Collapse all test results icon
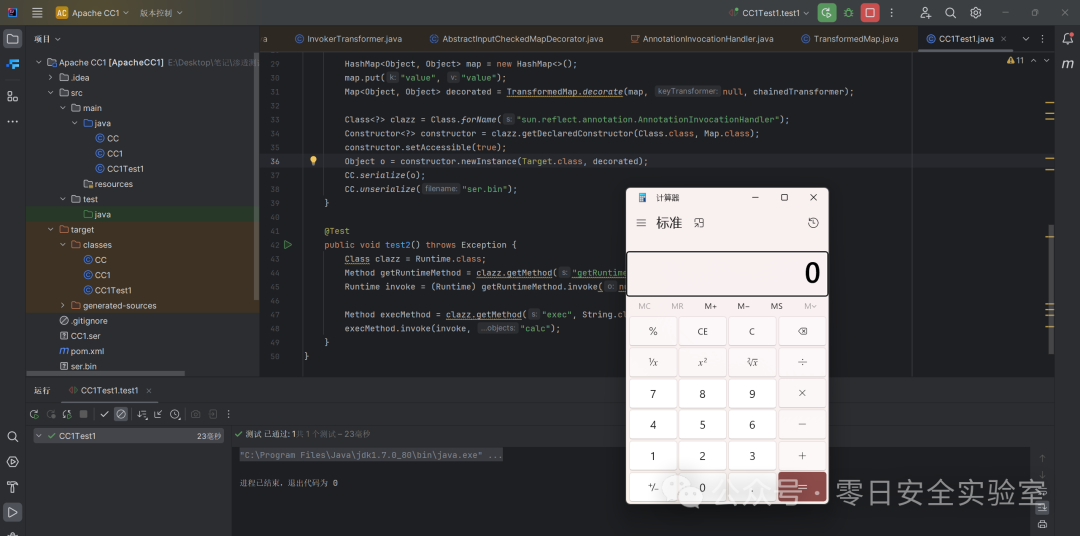The height and width of the screenshot is (536, 1080). (x=158, y=414)
